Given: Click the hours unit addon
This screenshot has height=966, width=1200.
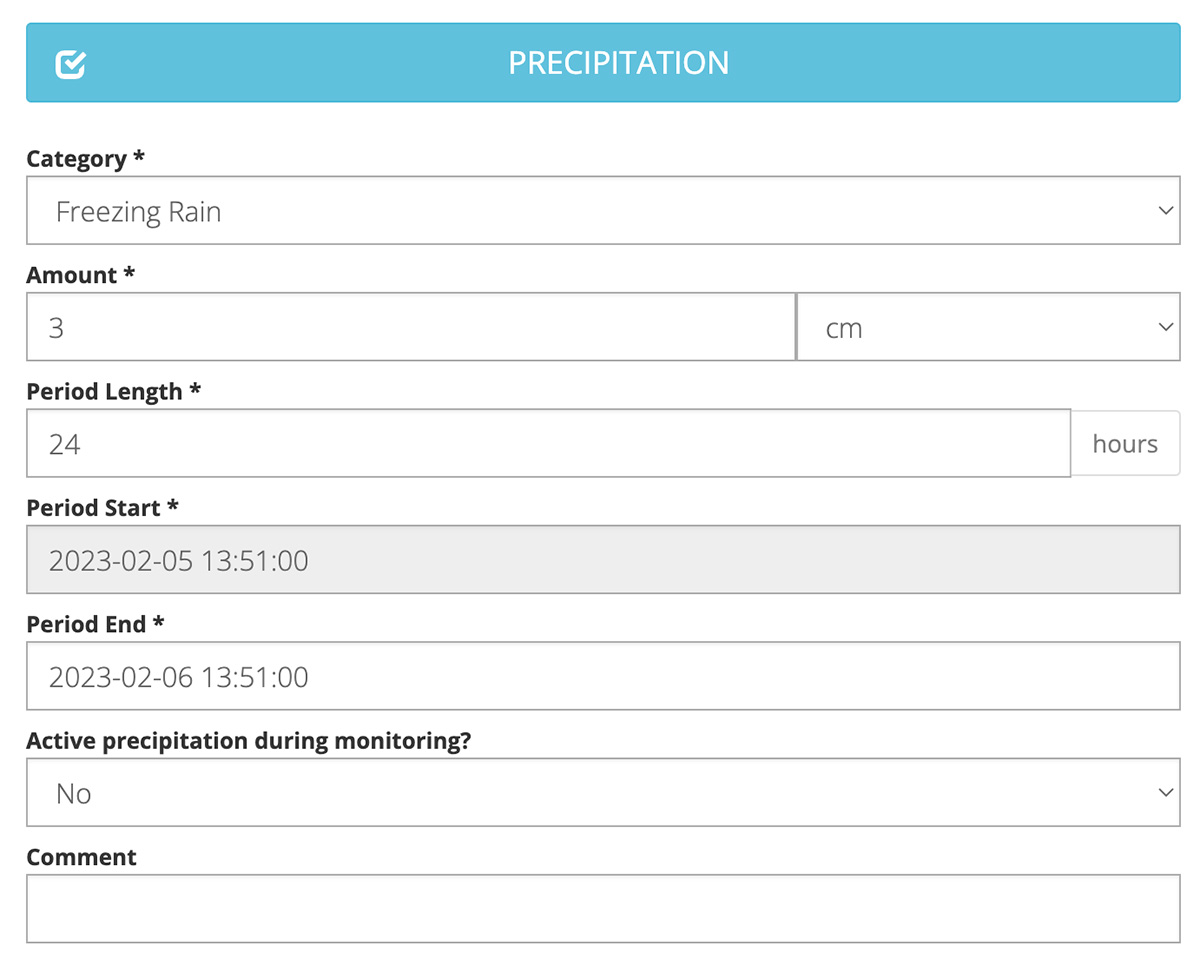Looking at the screenshot, I should (x=1125, y=443).
